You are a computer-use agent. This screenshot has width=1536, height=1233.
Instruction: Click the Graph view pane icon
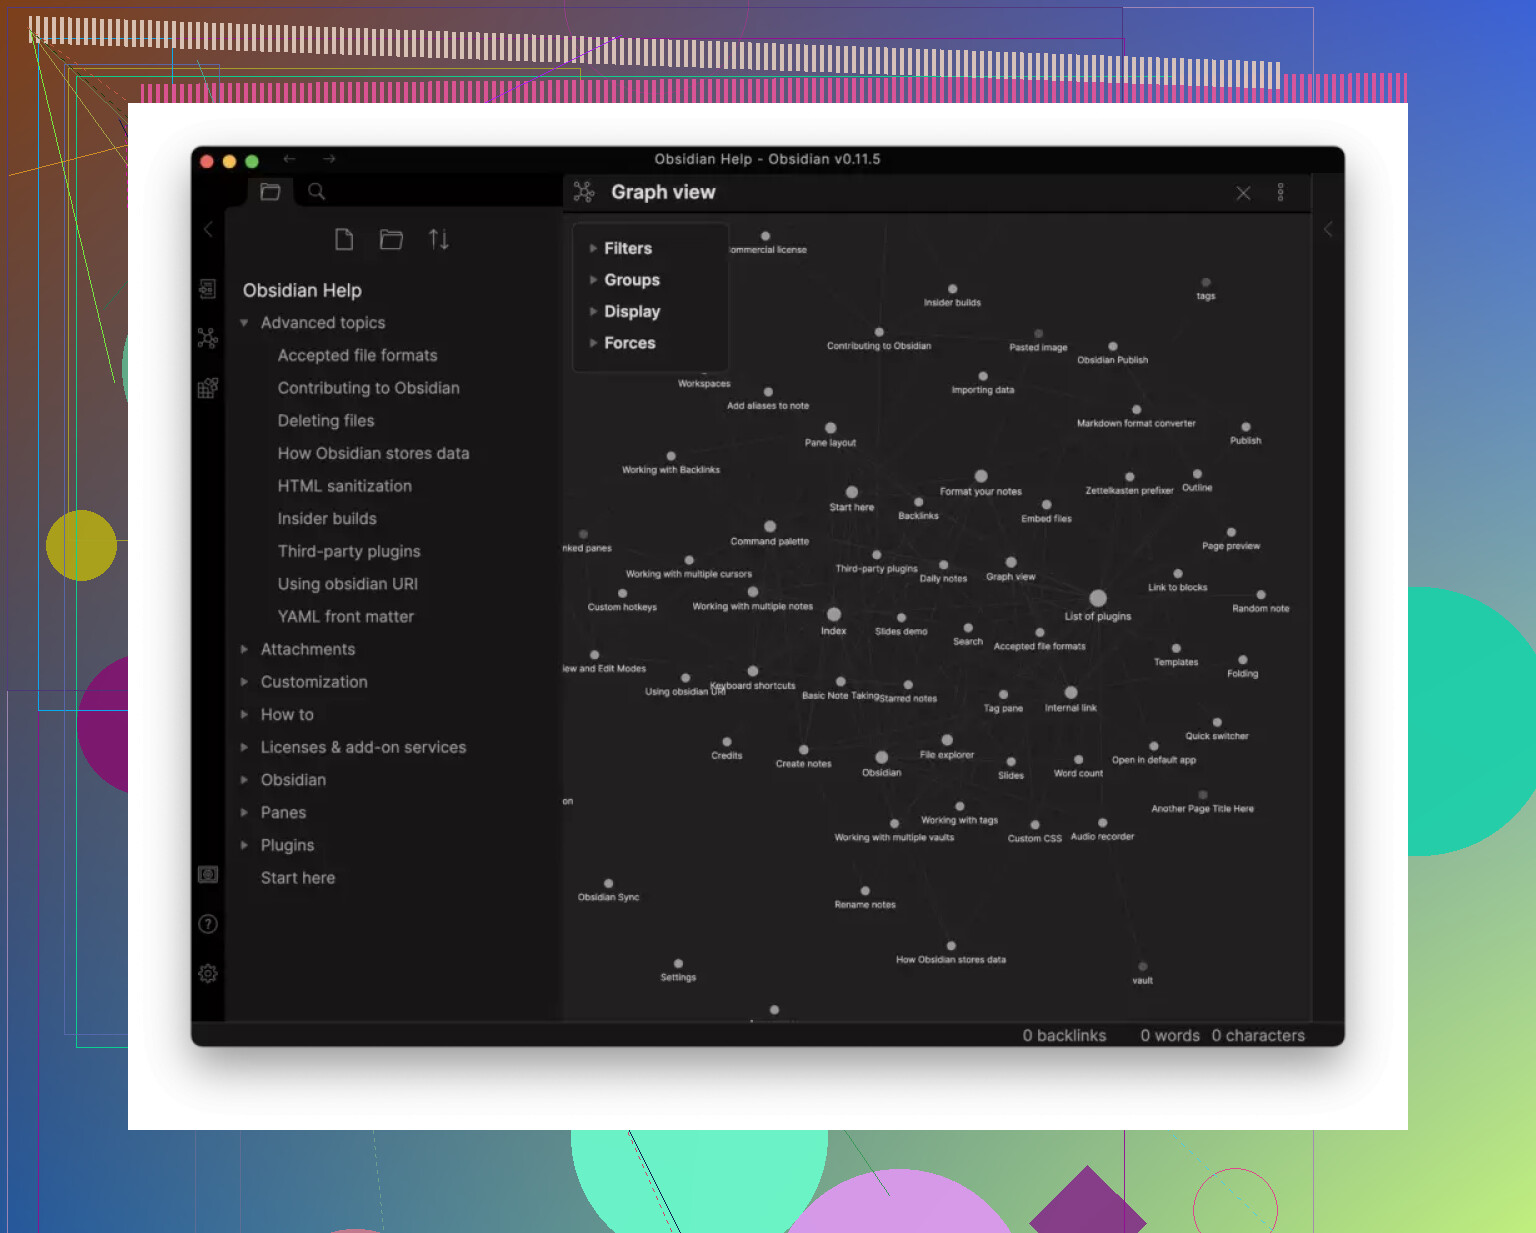click(584, 192)
